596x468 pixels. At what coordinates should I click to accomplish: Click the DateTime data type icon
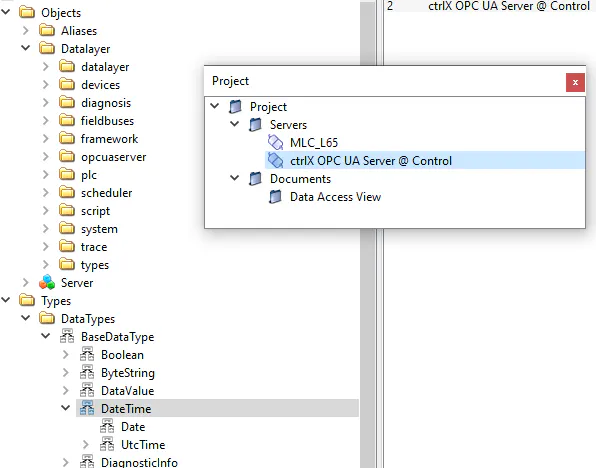[87, 408]
